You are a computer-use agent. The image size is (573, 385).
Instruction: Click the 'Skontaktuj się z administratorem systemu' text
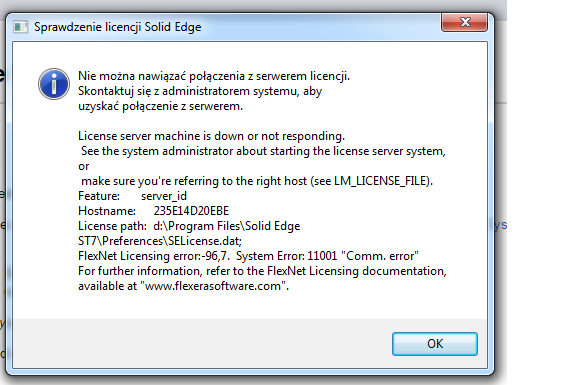click(200, 91)
